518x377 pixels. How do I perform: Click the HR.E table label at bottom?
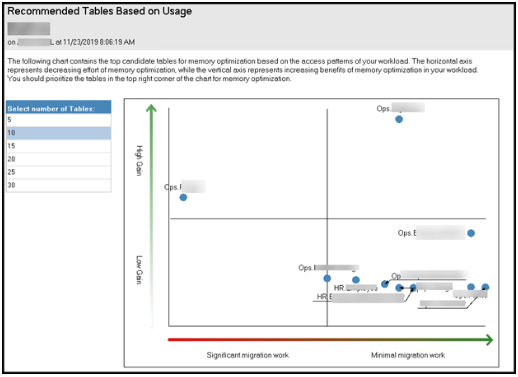coord(360,297)
